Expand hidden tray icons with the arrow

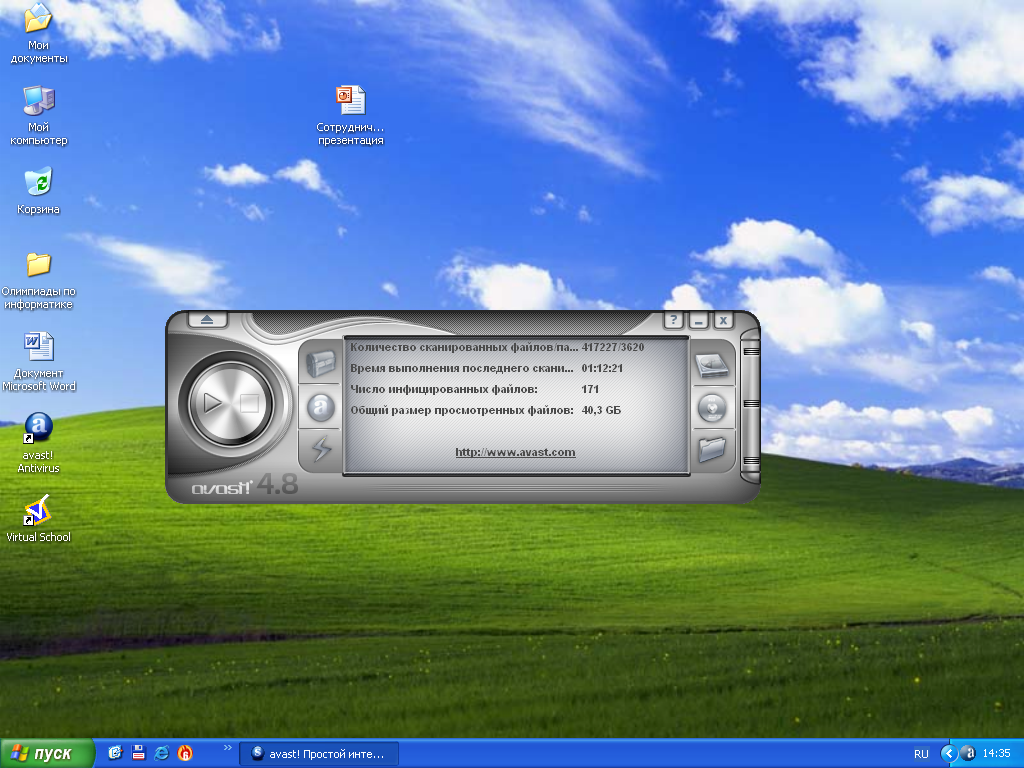tap(948, 754)
